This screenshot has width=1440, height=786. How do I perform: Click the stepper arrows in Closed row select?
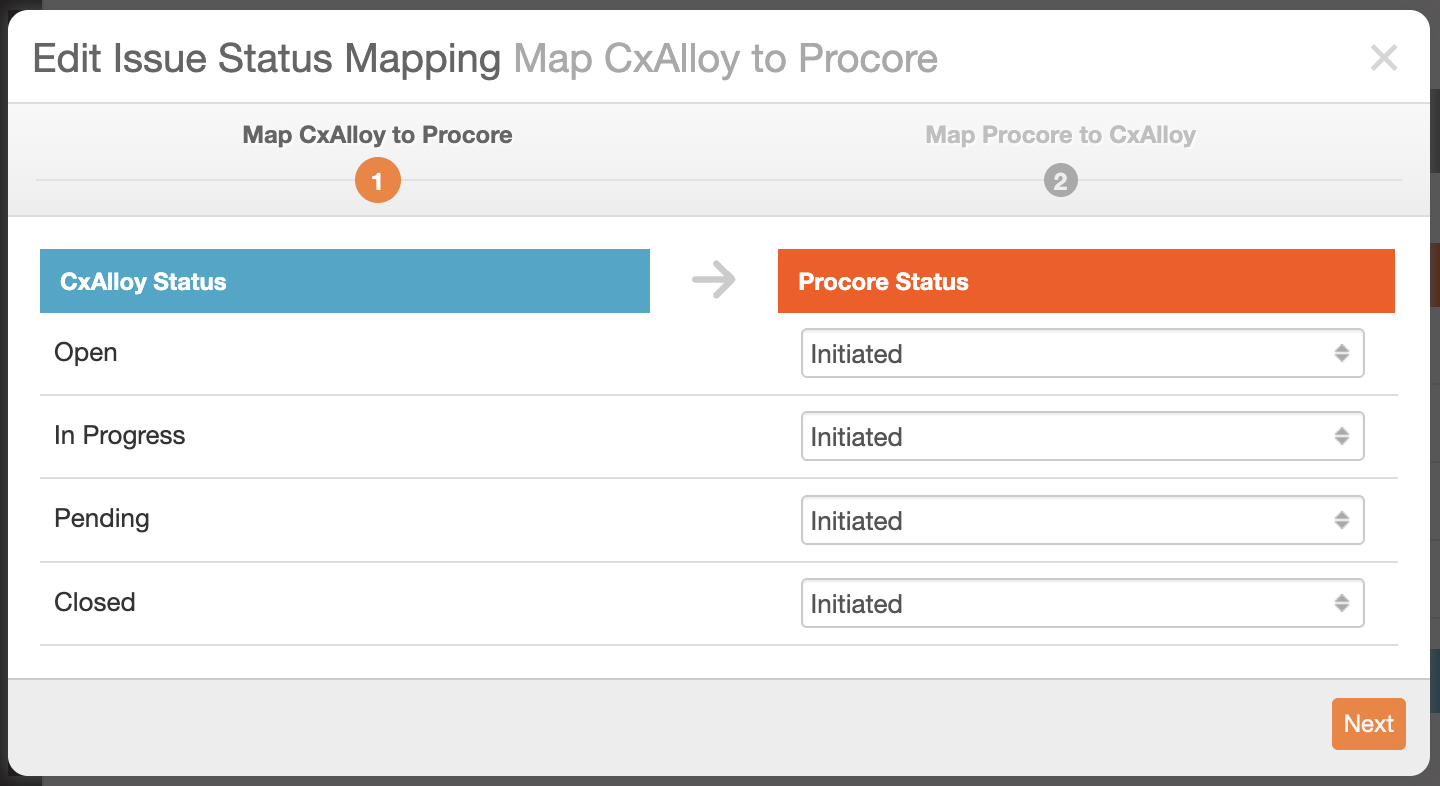point(1342,603)
